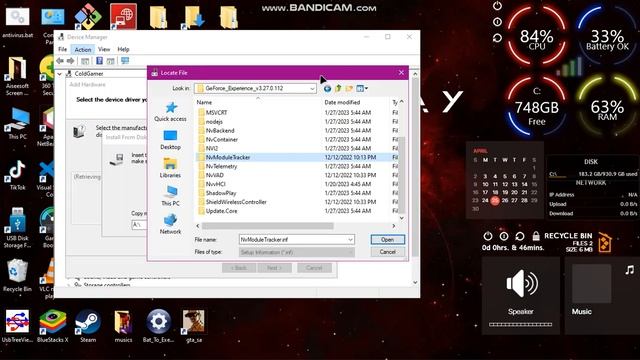Go up one level folder icon
The image size is (640, 360).
pos(338,88)
